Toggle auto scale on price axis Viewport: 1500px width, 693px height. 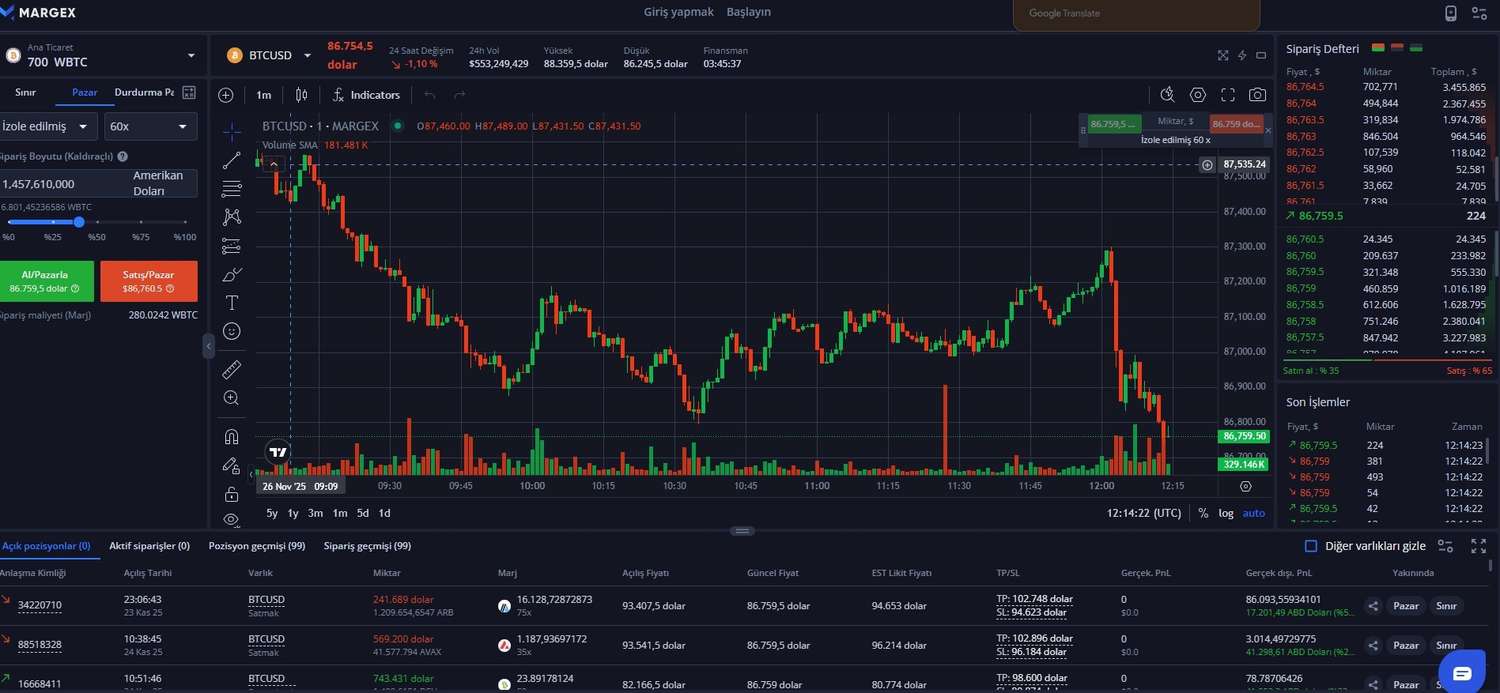pyautogui.click(x=1253, y=513)
